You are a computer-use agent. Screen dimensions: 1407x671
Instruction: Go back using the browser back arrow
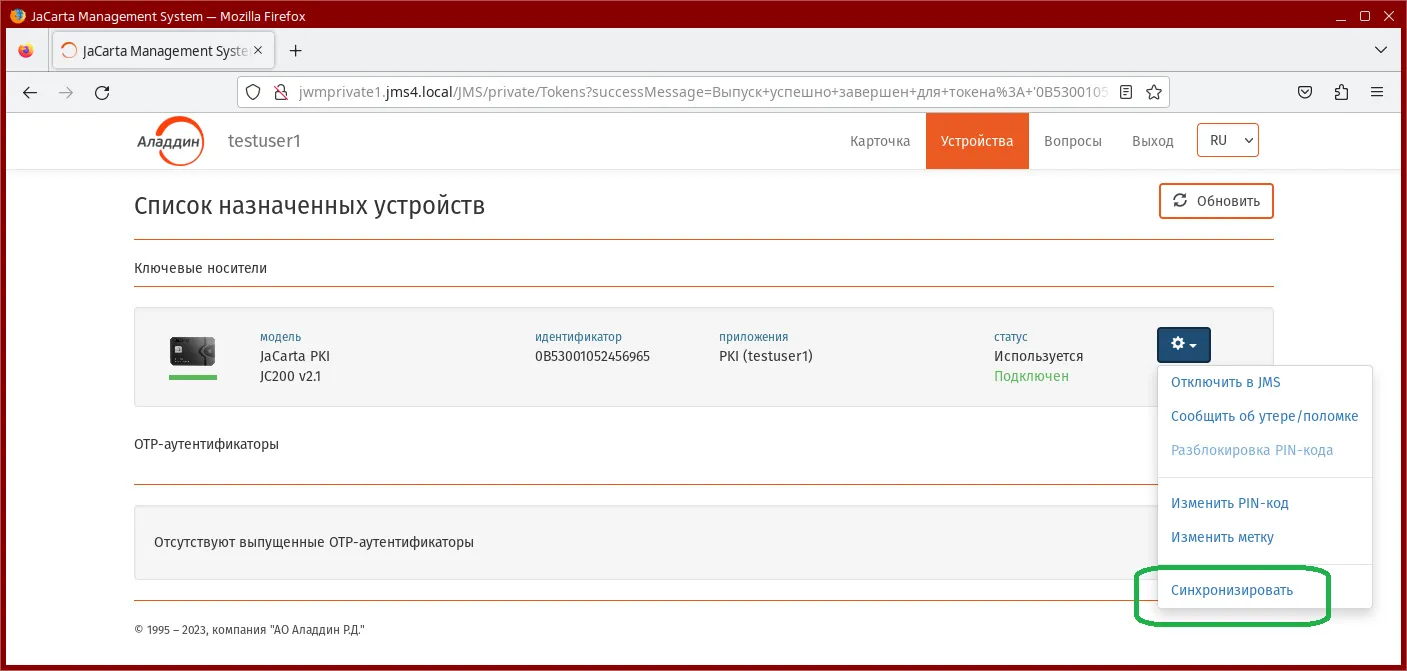pyautogui.click(x=30, y=92)
